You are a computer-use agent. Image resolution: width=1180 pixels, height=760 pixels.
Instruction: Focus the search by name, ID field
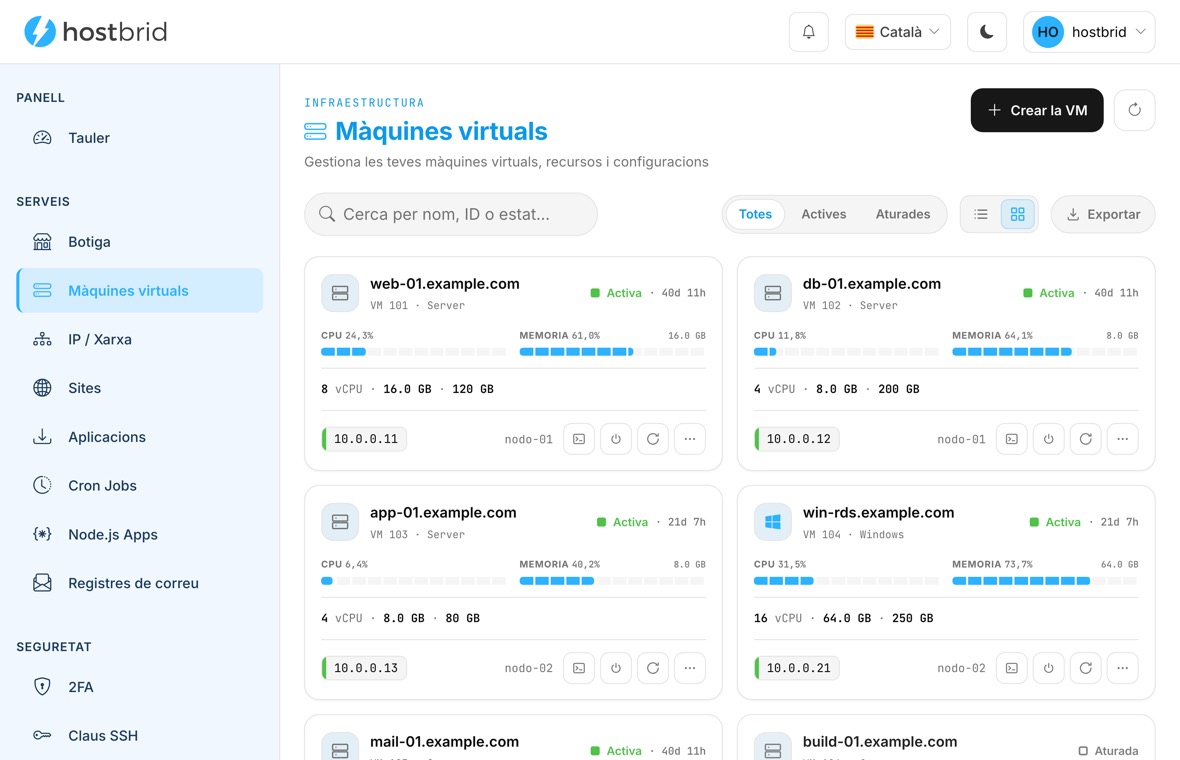(451, 214)
